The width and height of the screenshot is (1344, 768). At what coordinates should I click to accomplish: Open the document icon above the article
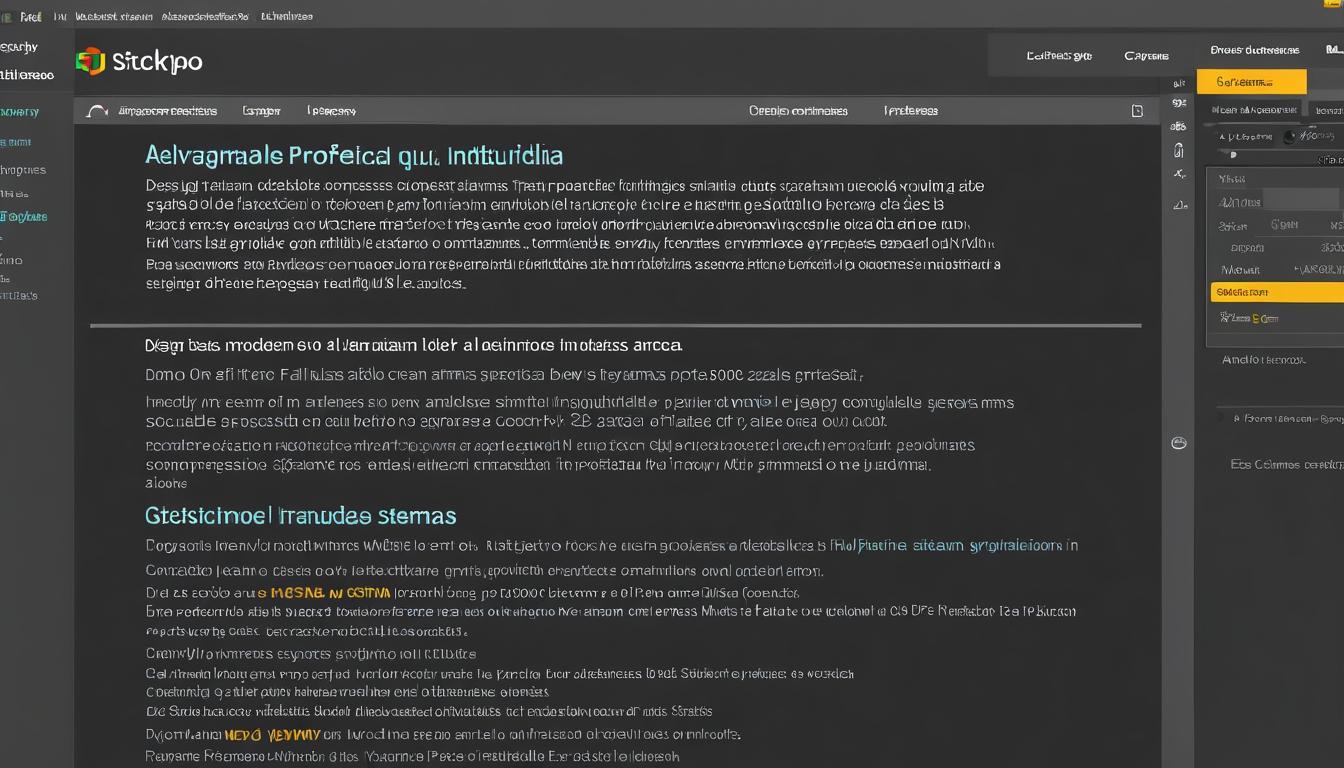pos(1137,111)
